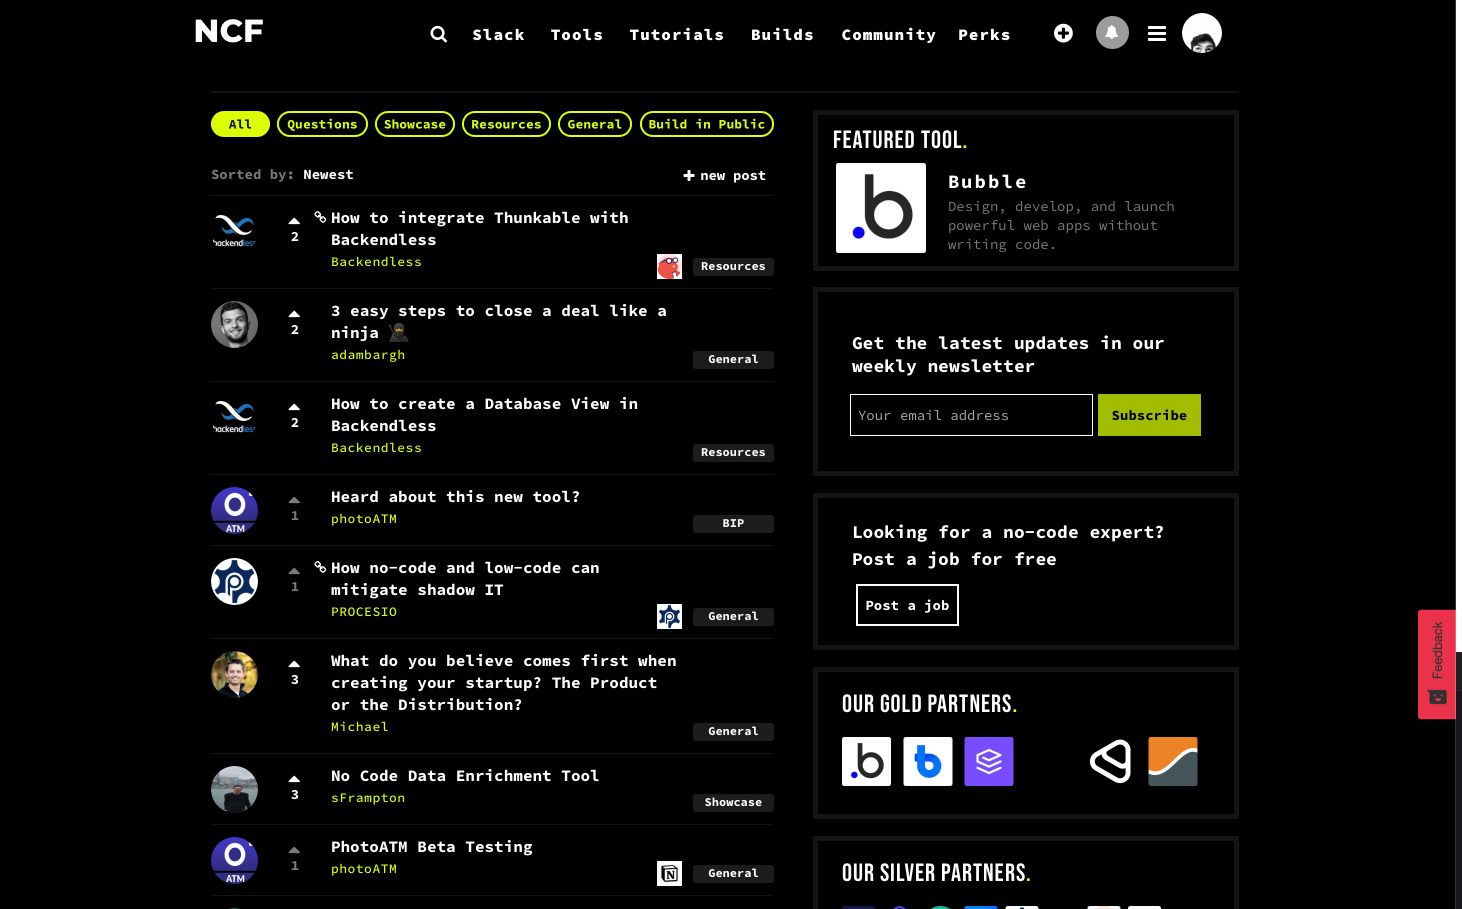Open the PROCESIO author name link
The width and height of the screenshot is (1462, 909).
(364, 612)
